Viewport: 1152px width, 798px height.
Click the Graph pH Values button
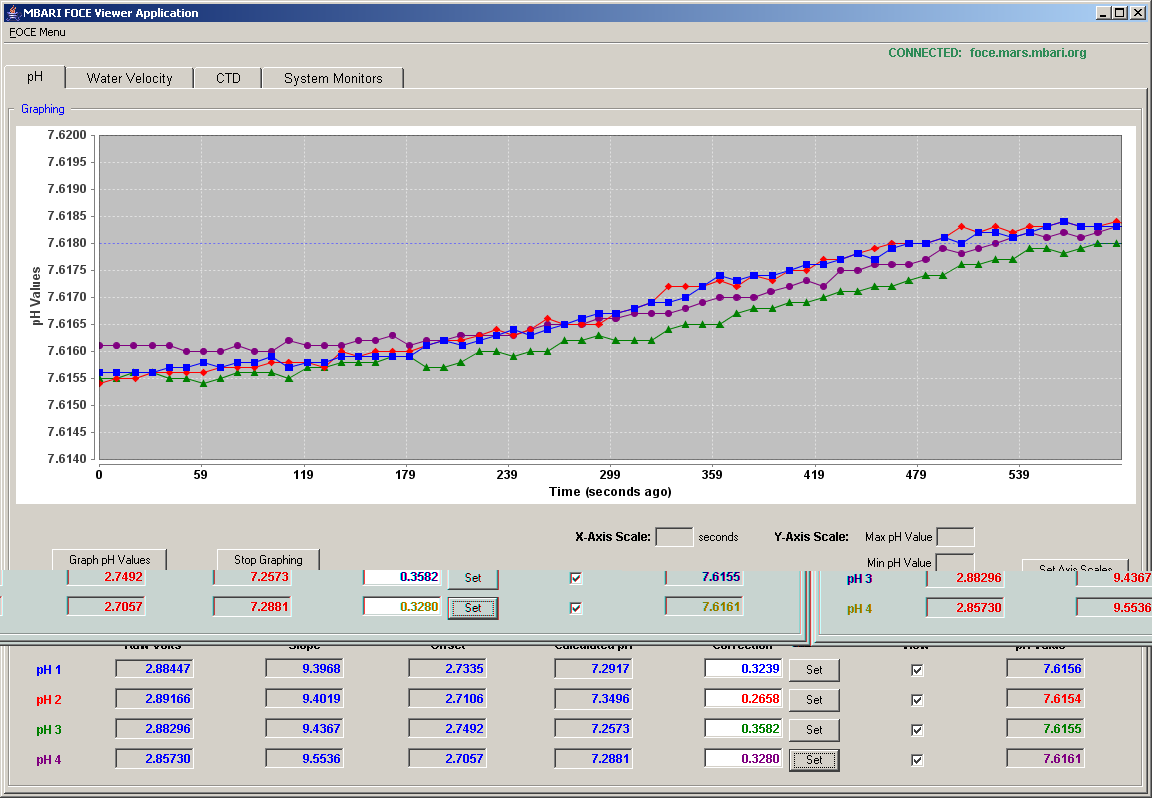click(x=109, y=559)
